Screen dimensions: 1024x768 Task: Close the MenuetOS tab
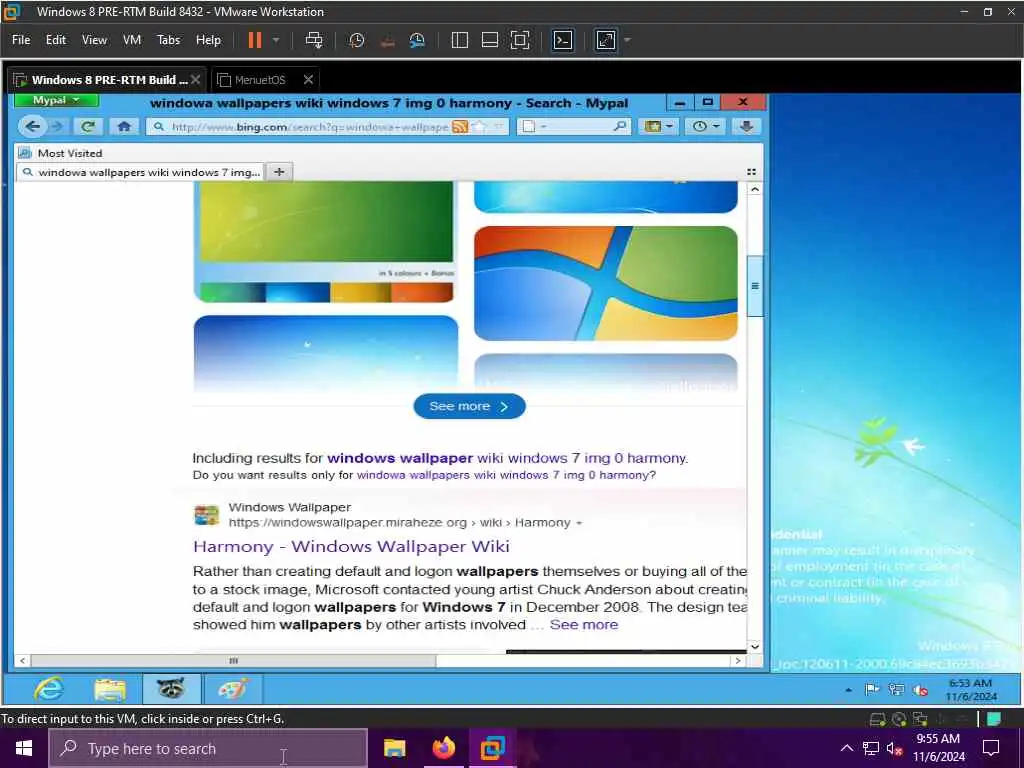[308, 80]
